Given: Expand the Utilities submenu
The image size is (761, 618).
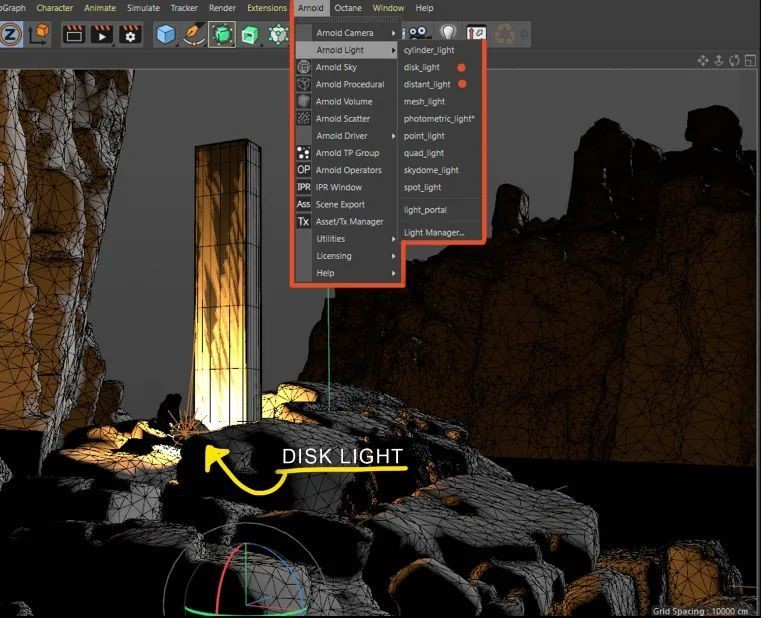Looking at the screenshot, I should pos(347,238).
